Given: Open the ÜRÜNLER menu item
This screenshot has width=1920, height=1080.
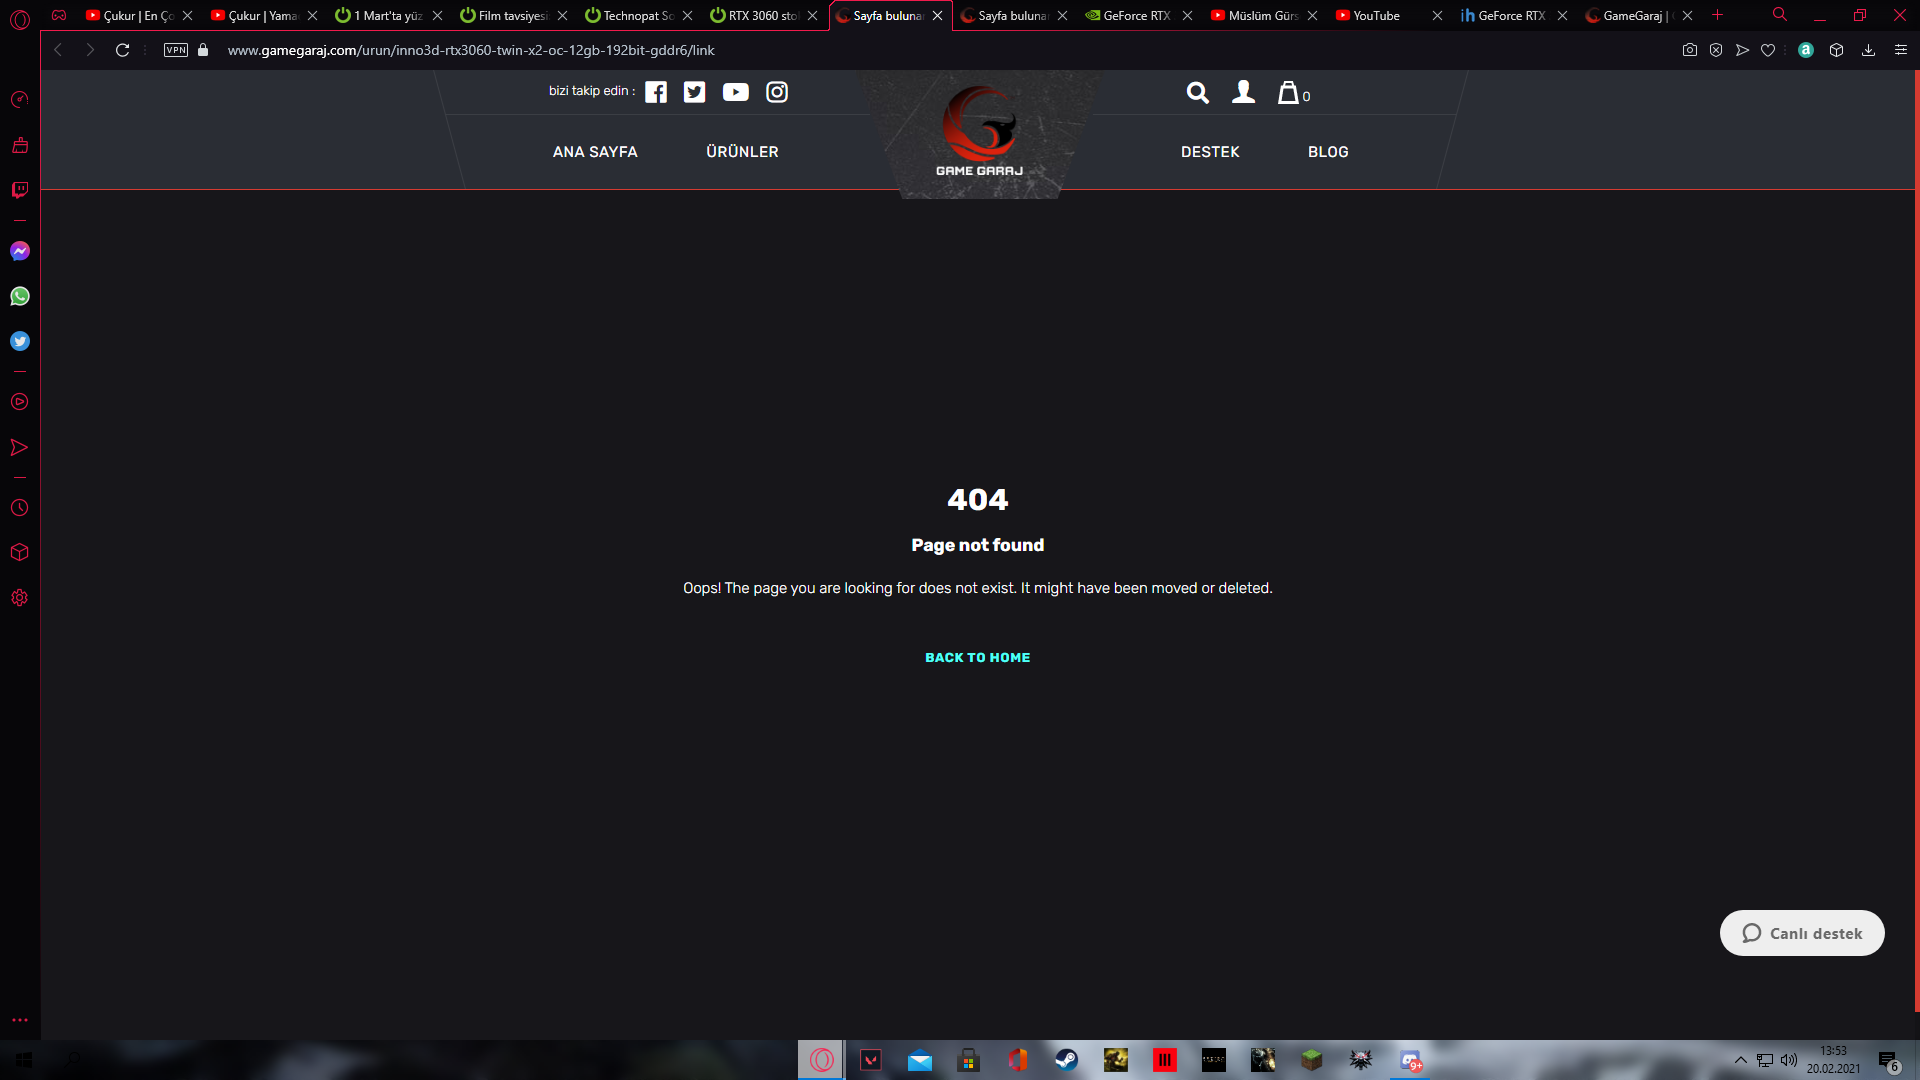Looking at the screenshot, I should tap(742, 152).
